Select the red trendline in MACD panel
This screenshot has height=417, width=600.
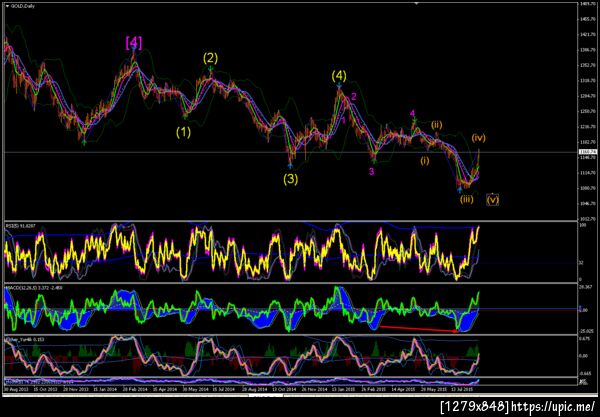click(419, 329)
